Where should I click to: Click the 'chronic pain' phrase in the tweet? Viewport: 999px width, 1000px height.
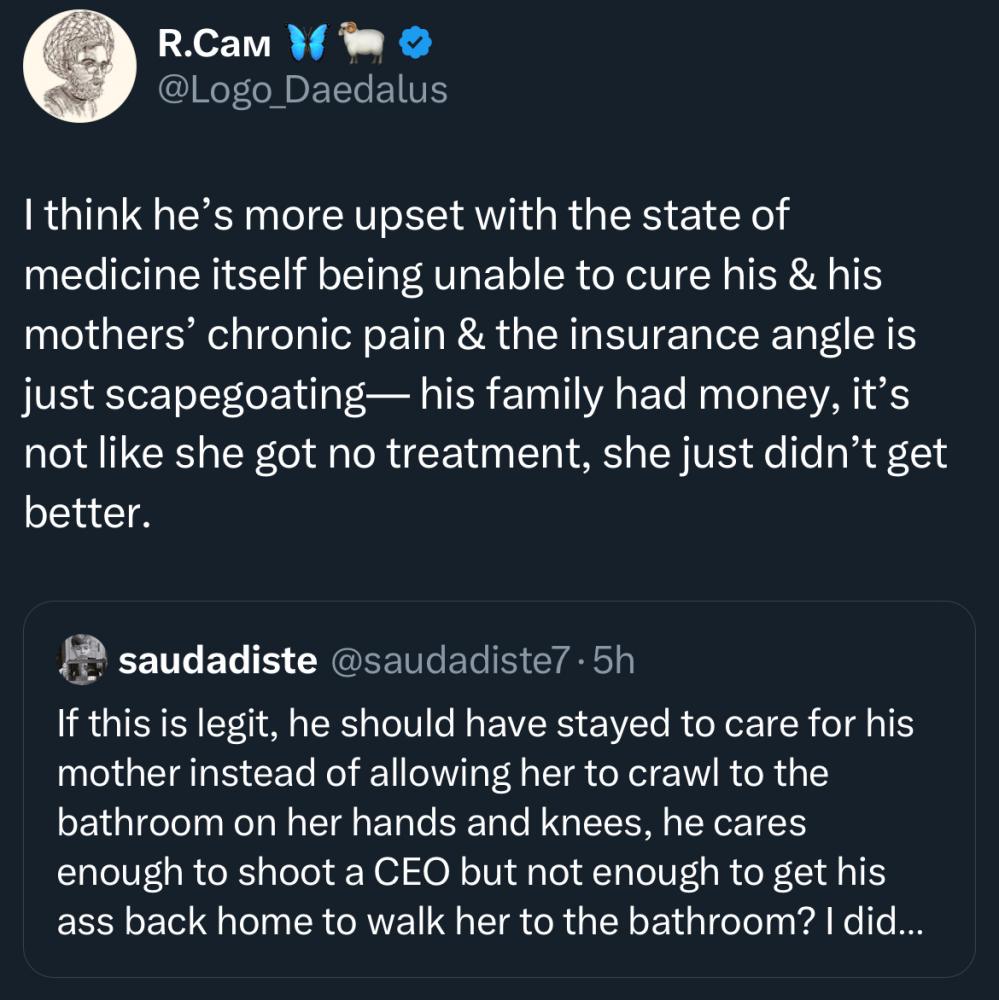click(x=326, y=335)
